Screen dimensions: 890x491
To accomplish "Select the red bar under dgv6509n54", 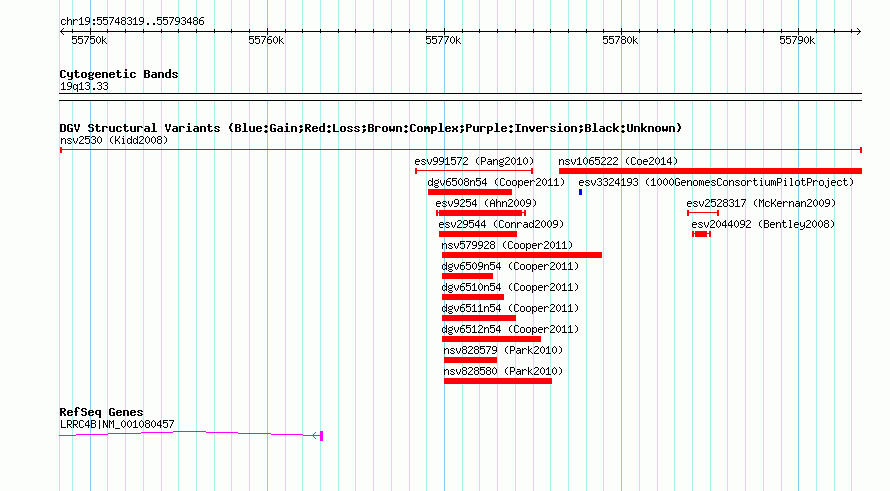I will pyautogui.click(x=467, y=276).
